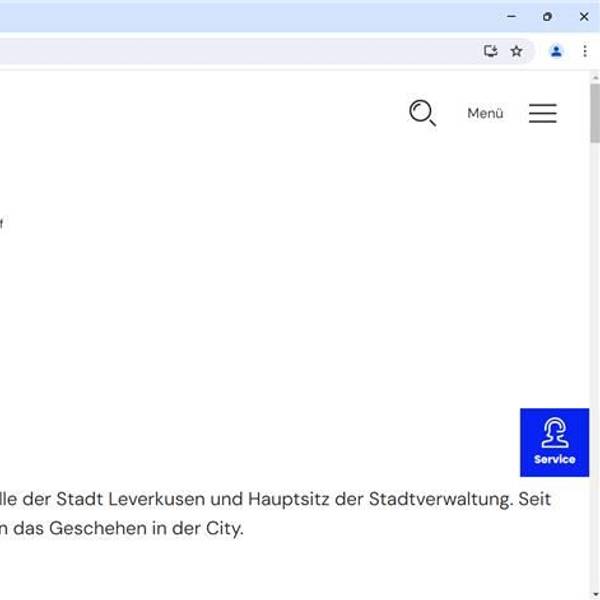Click the text "das Geschehen in der City."
The image size is (600, 600).
(x=128, y=529)
